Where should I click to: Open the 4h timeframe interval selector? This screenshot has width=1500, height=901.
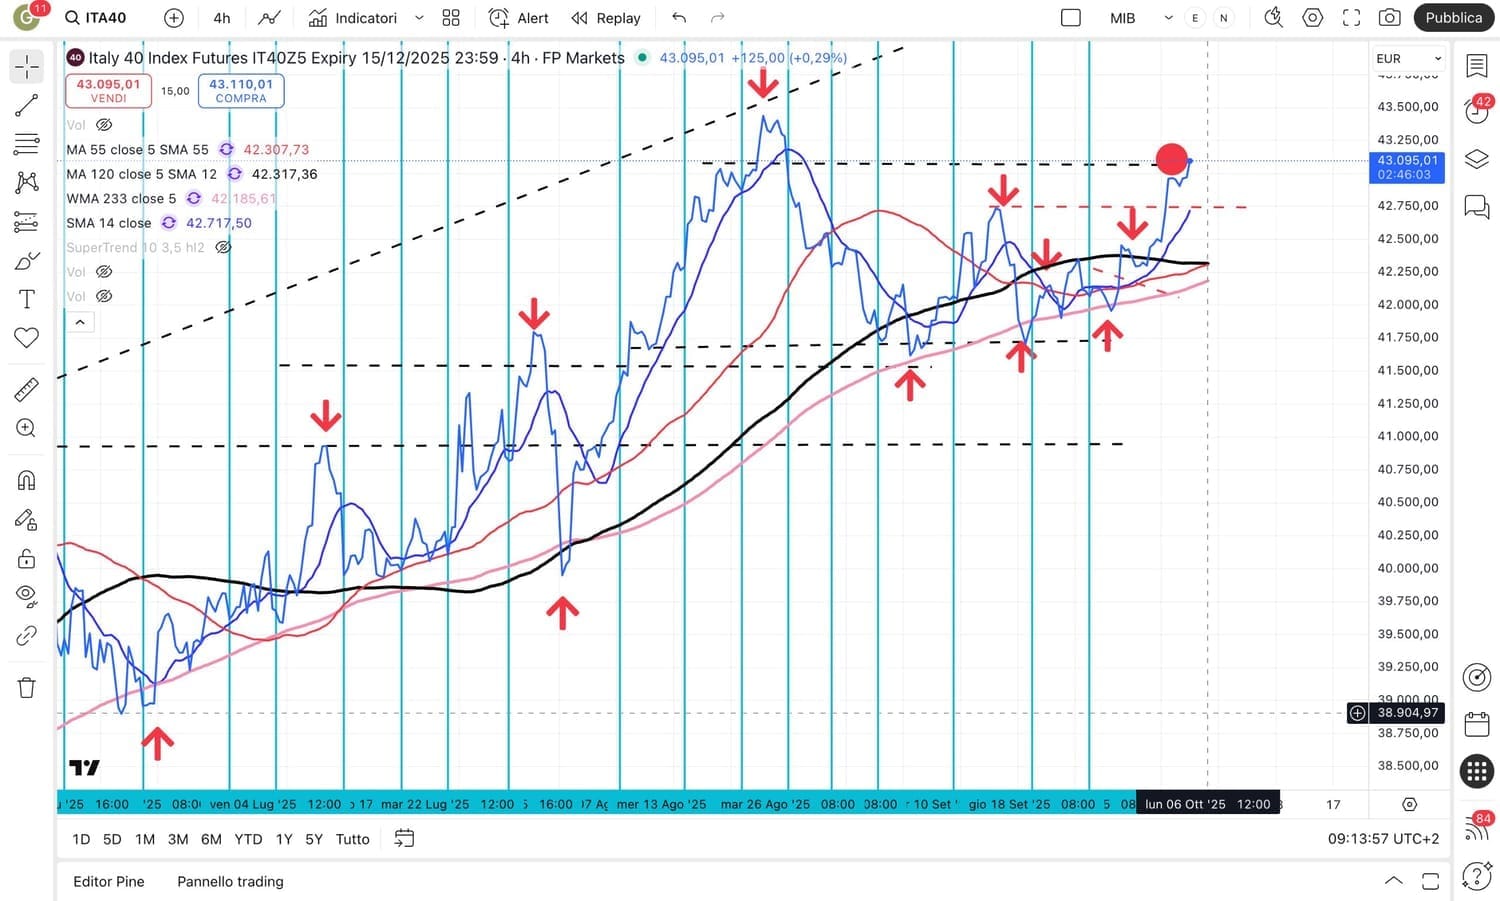222,18
